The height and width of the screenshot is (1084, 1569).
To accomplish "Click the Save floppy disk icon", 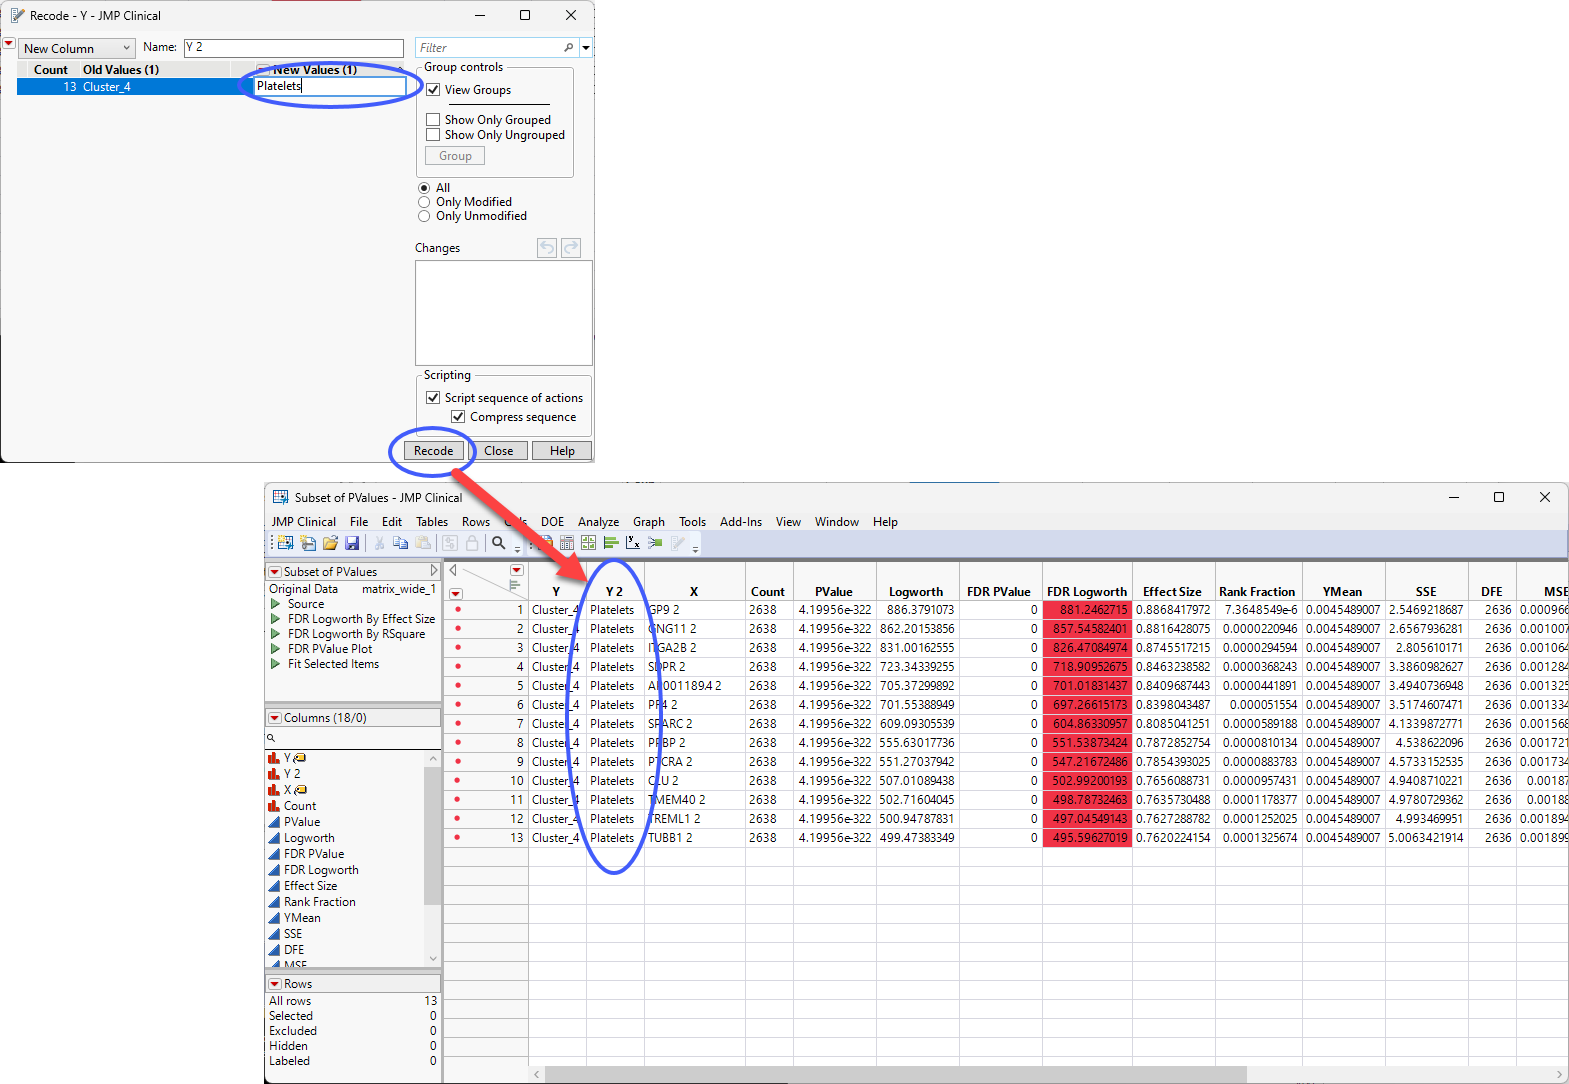I will pyautogui.click(x=352, y=543).
